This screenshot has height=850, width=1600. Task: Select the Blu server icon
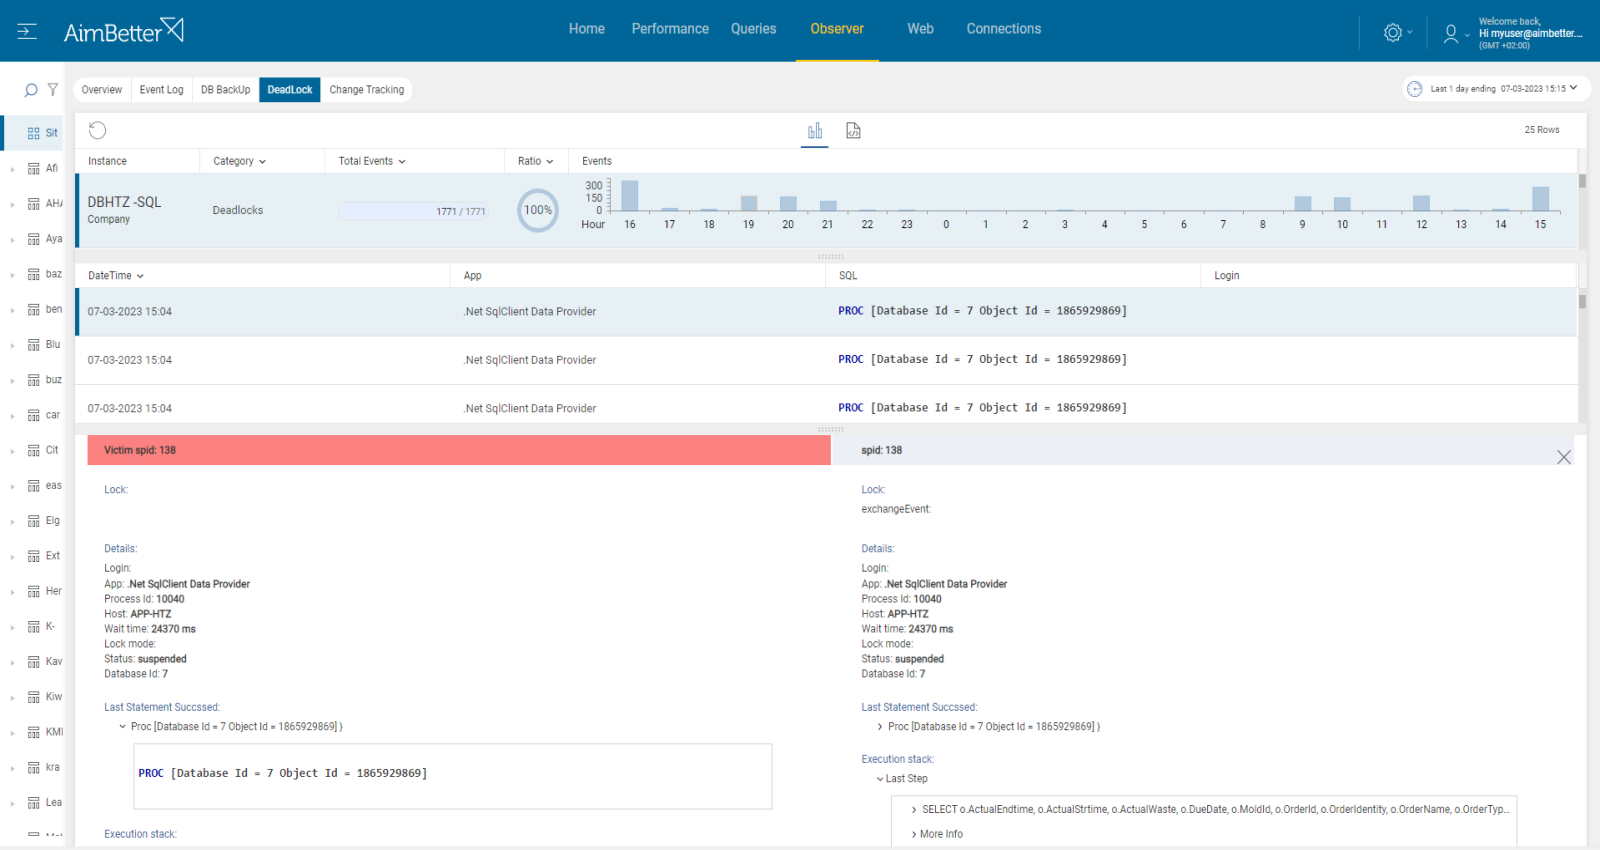[34, 345]
